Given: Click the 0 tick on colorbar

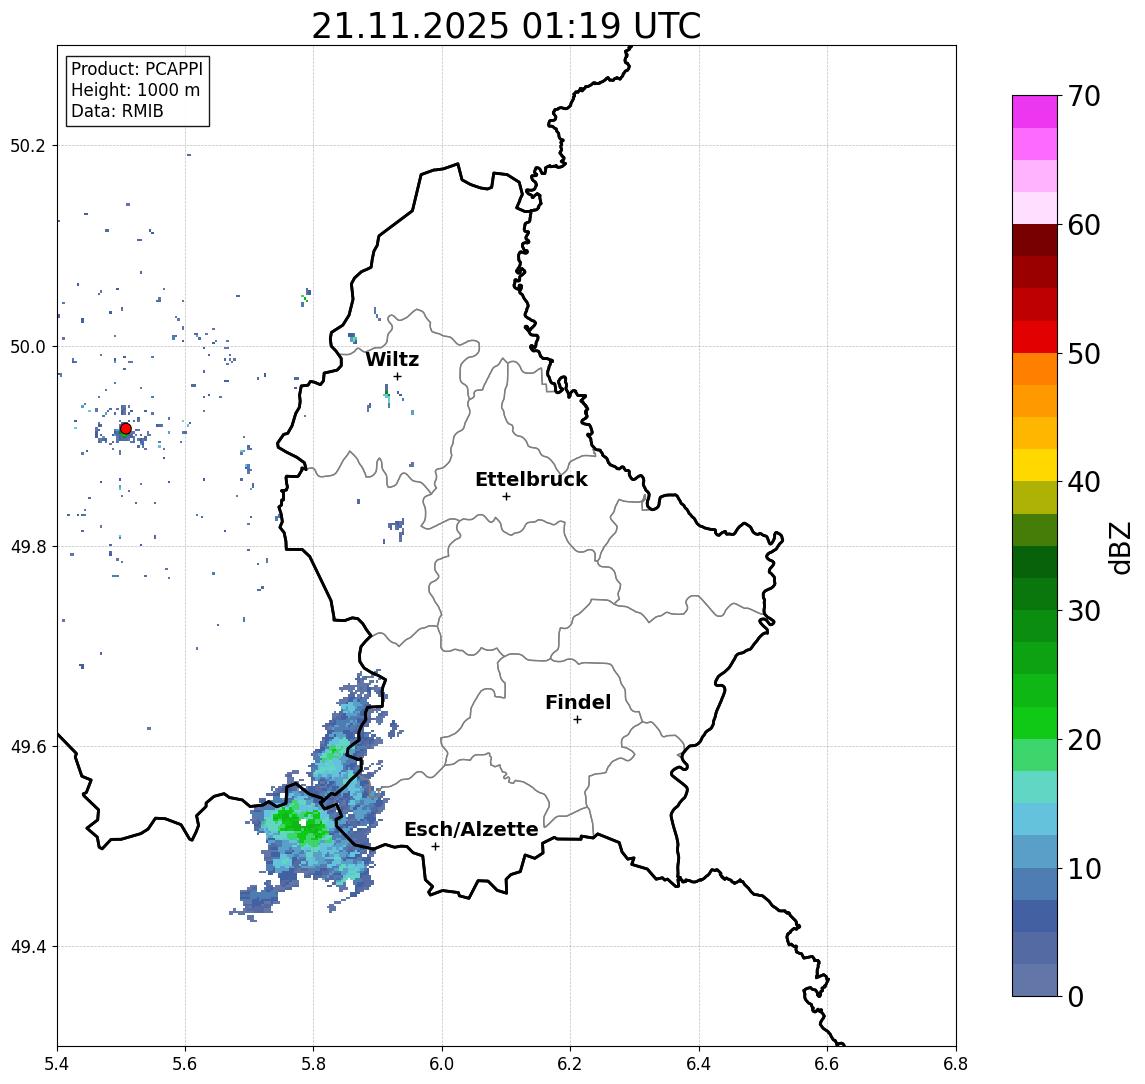Looking at the screenshot, I should point(1076,996).
